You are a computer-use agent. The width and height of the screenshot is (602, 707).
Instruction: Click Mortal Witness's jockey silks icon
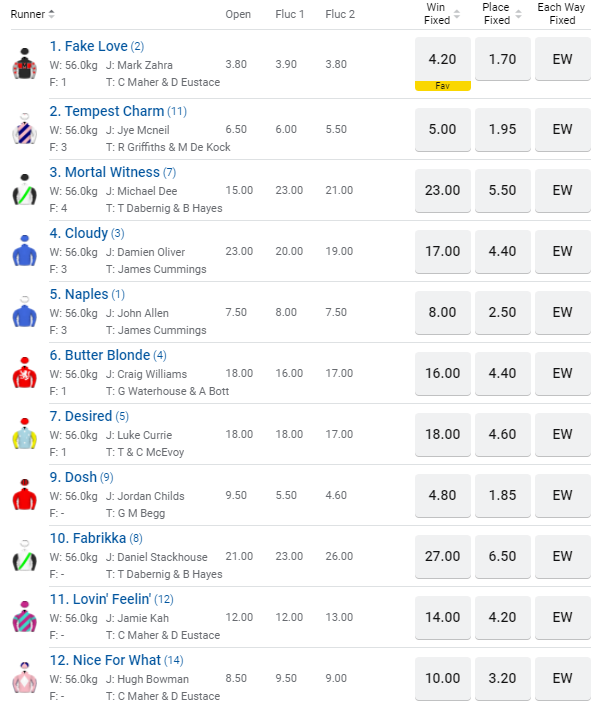(x=24, y=190)
